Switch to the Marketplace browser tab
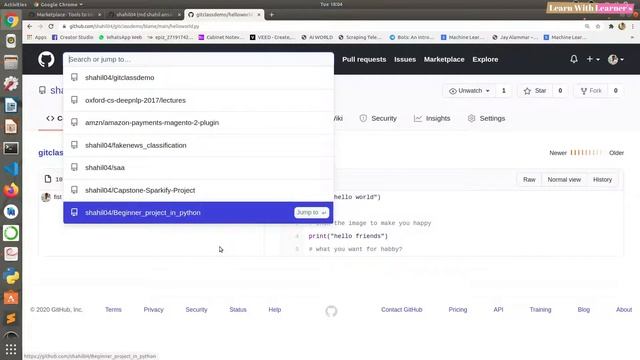The width and height of the screenshot is (640, 360). (64, 14)
